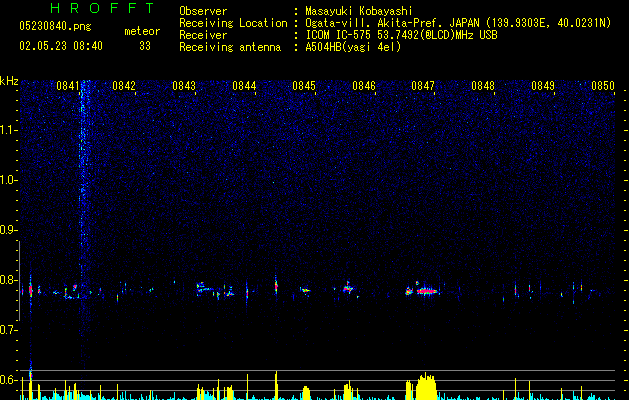Click the Observer label
Image resolution: width=629 pixels, height=400 pixels.
pos(203,11)
